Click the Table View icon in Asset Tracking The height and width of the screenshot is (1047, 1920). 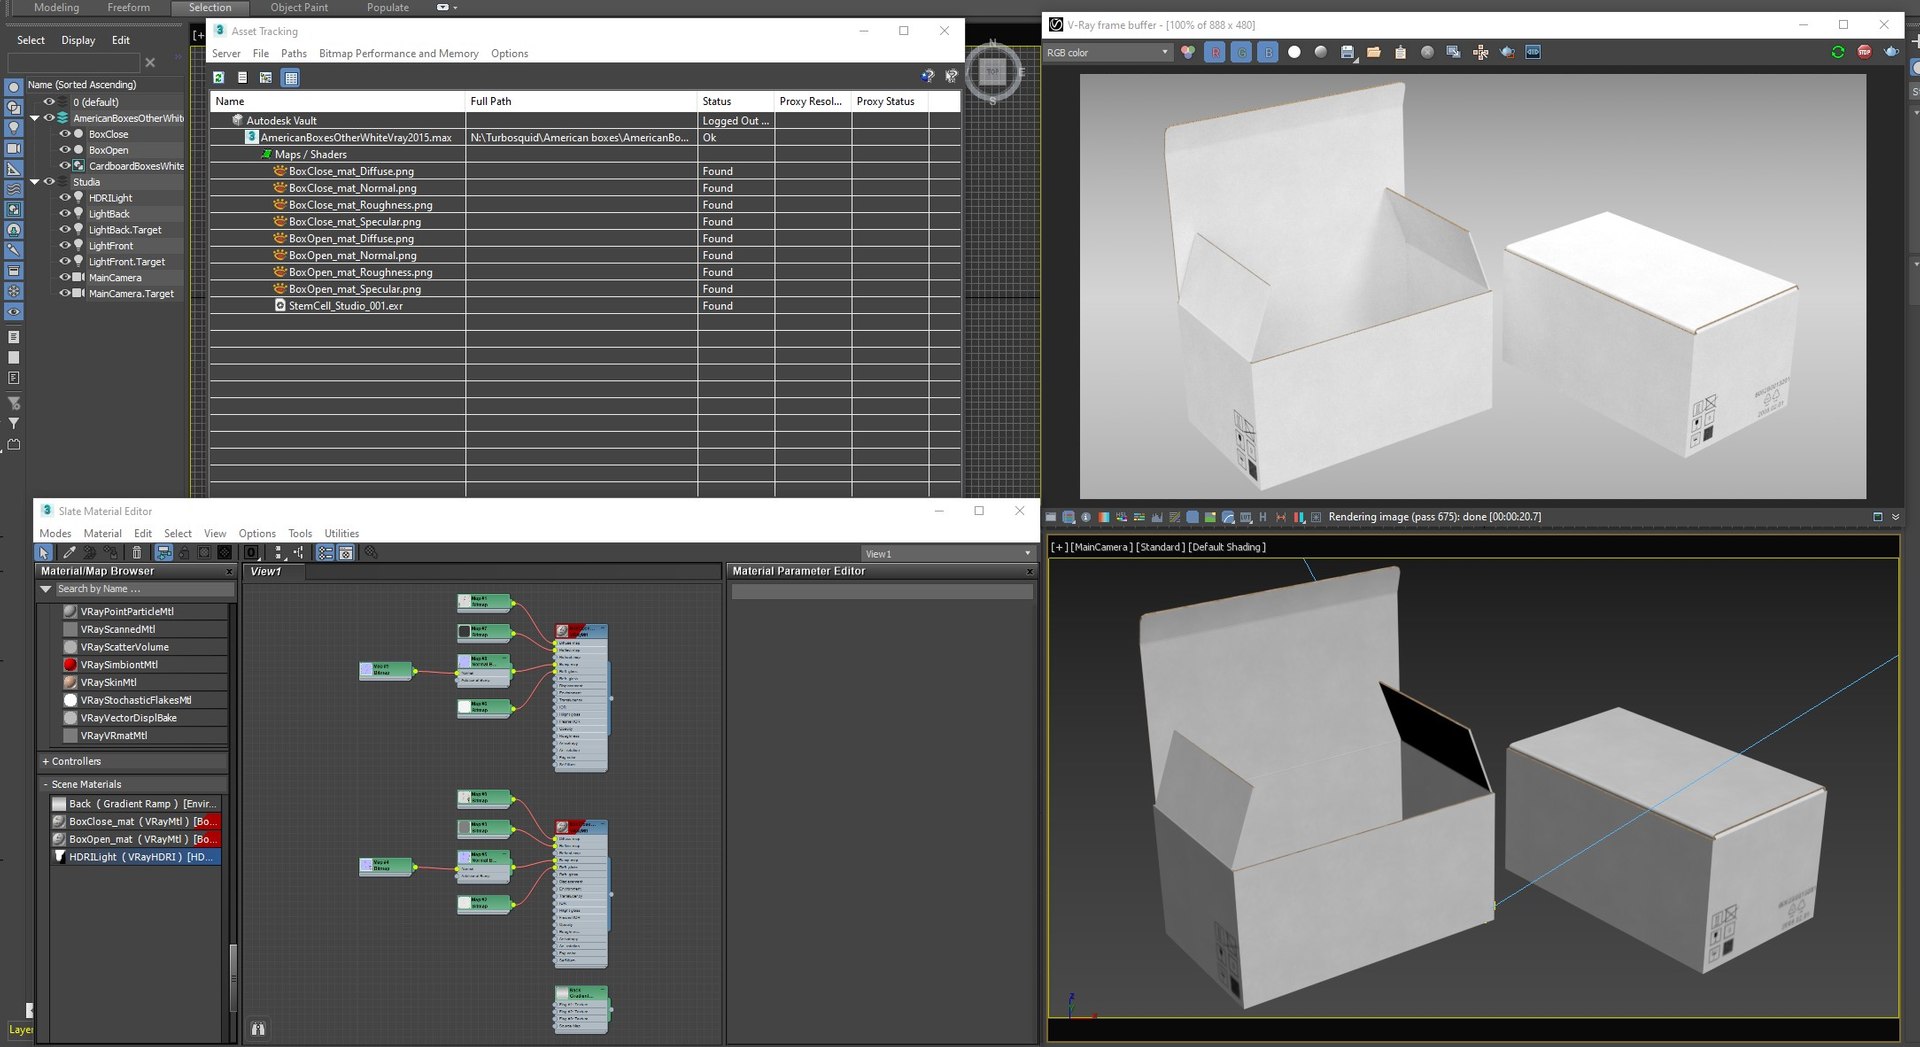pos(290,77)
